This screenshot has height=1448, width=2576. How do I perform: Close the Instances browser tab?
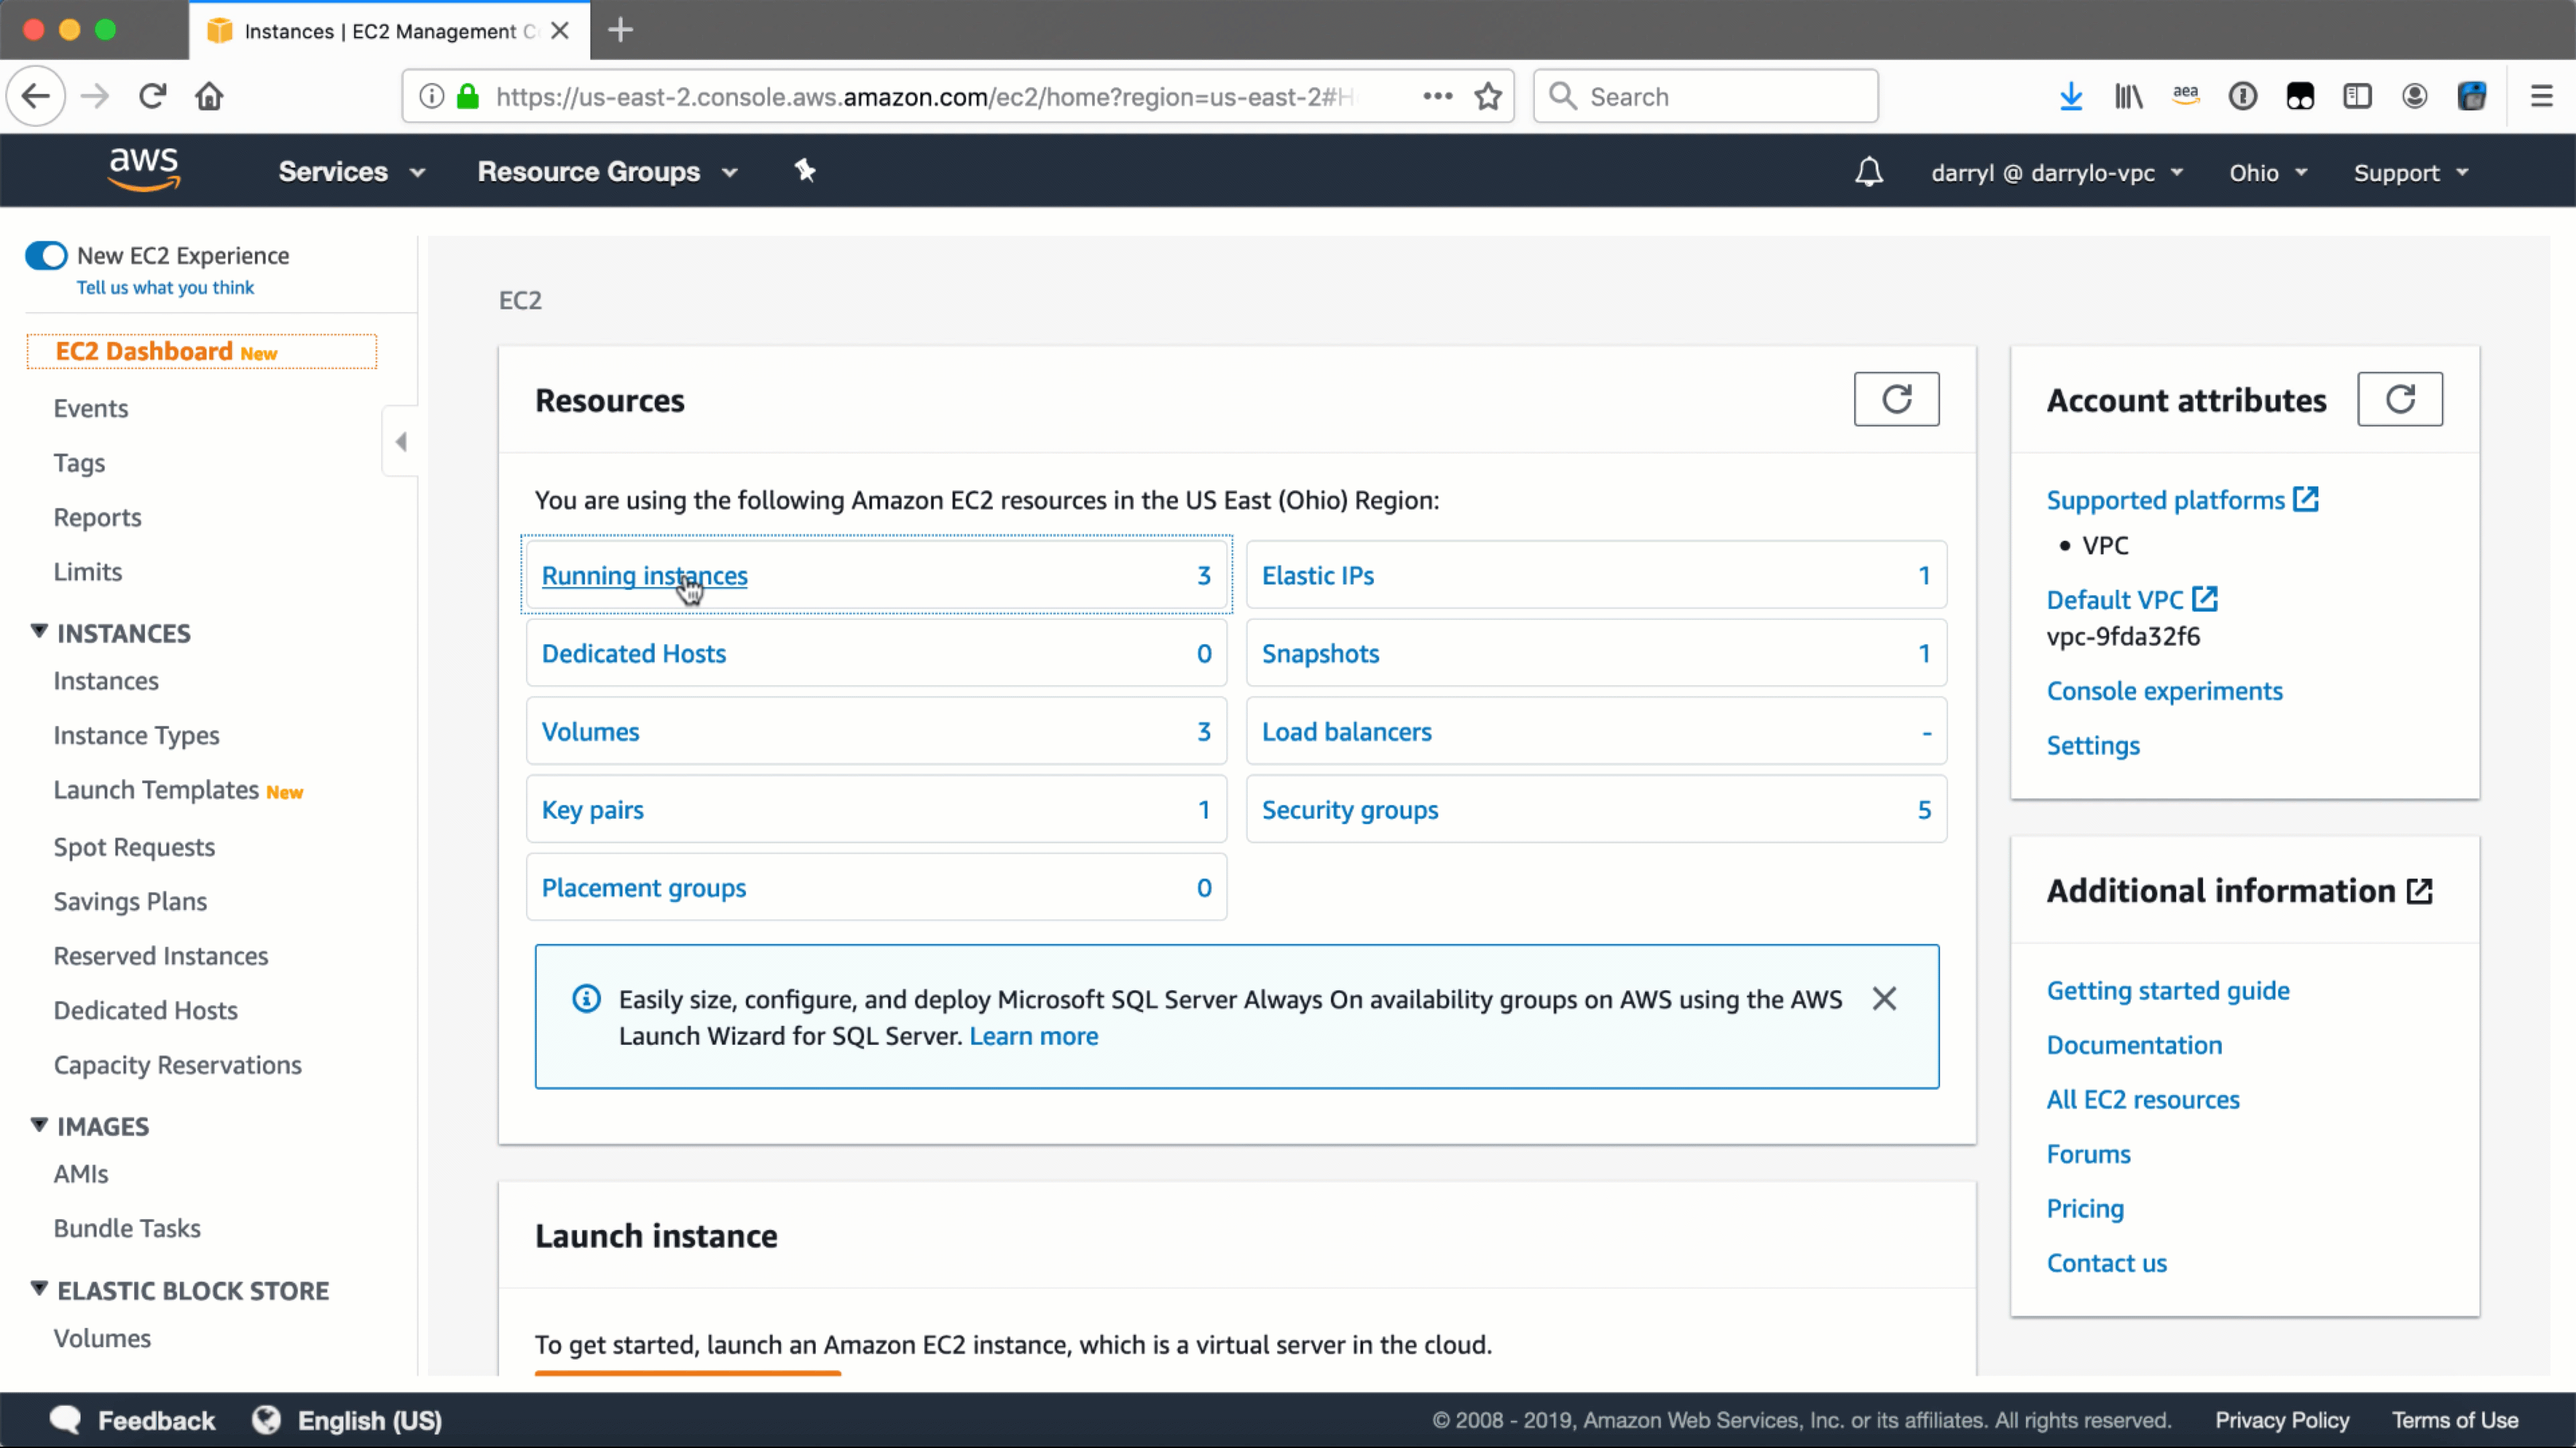coord(560,30)
